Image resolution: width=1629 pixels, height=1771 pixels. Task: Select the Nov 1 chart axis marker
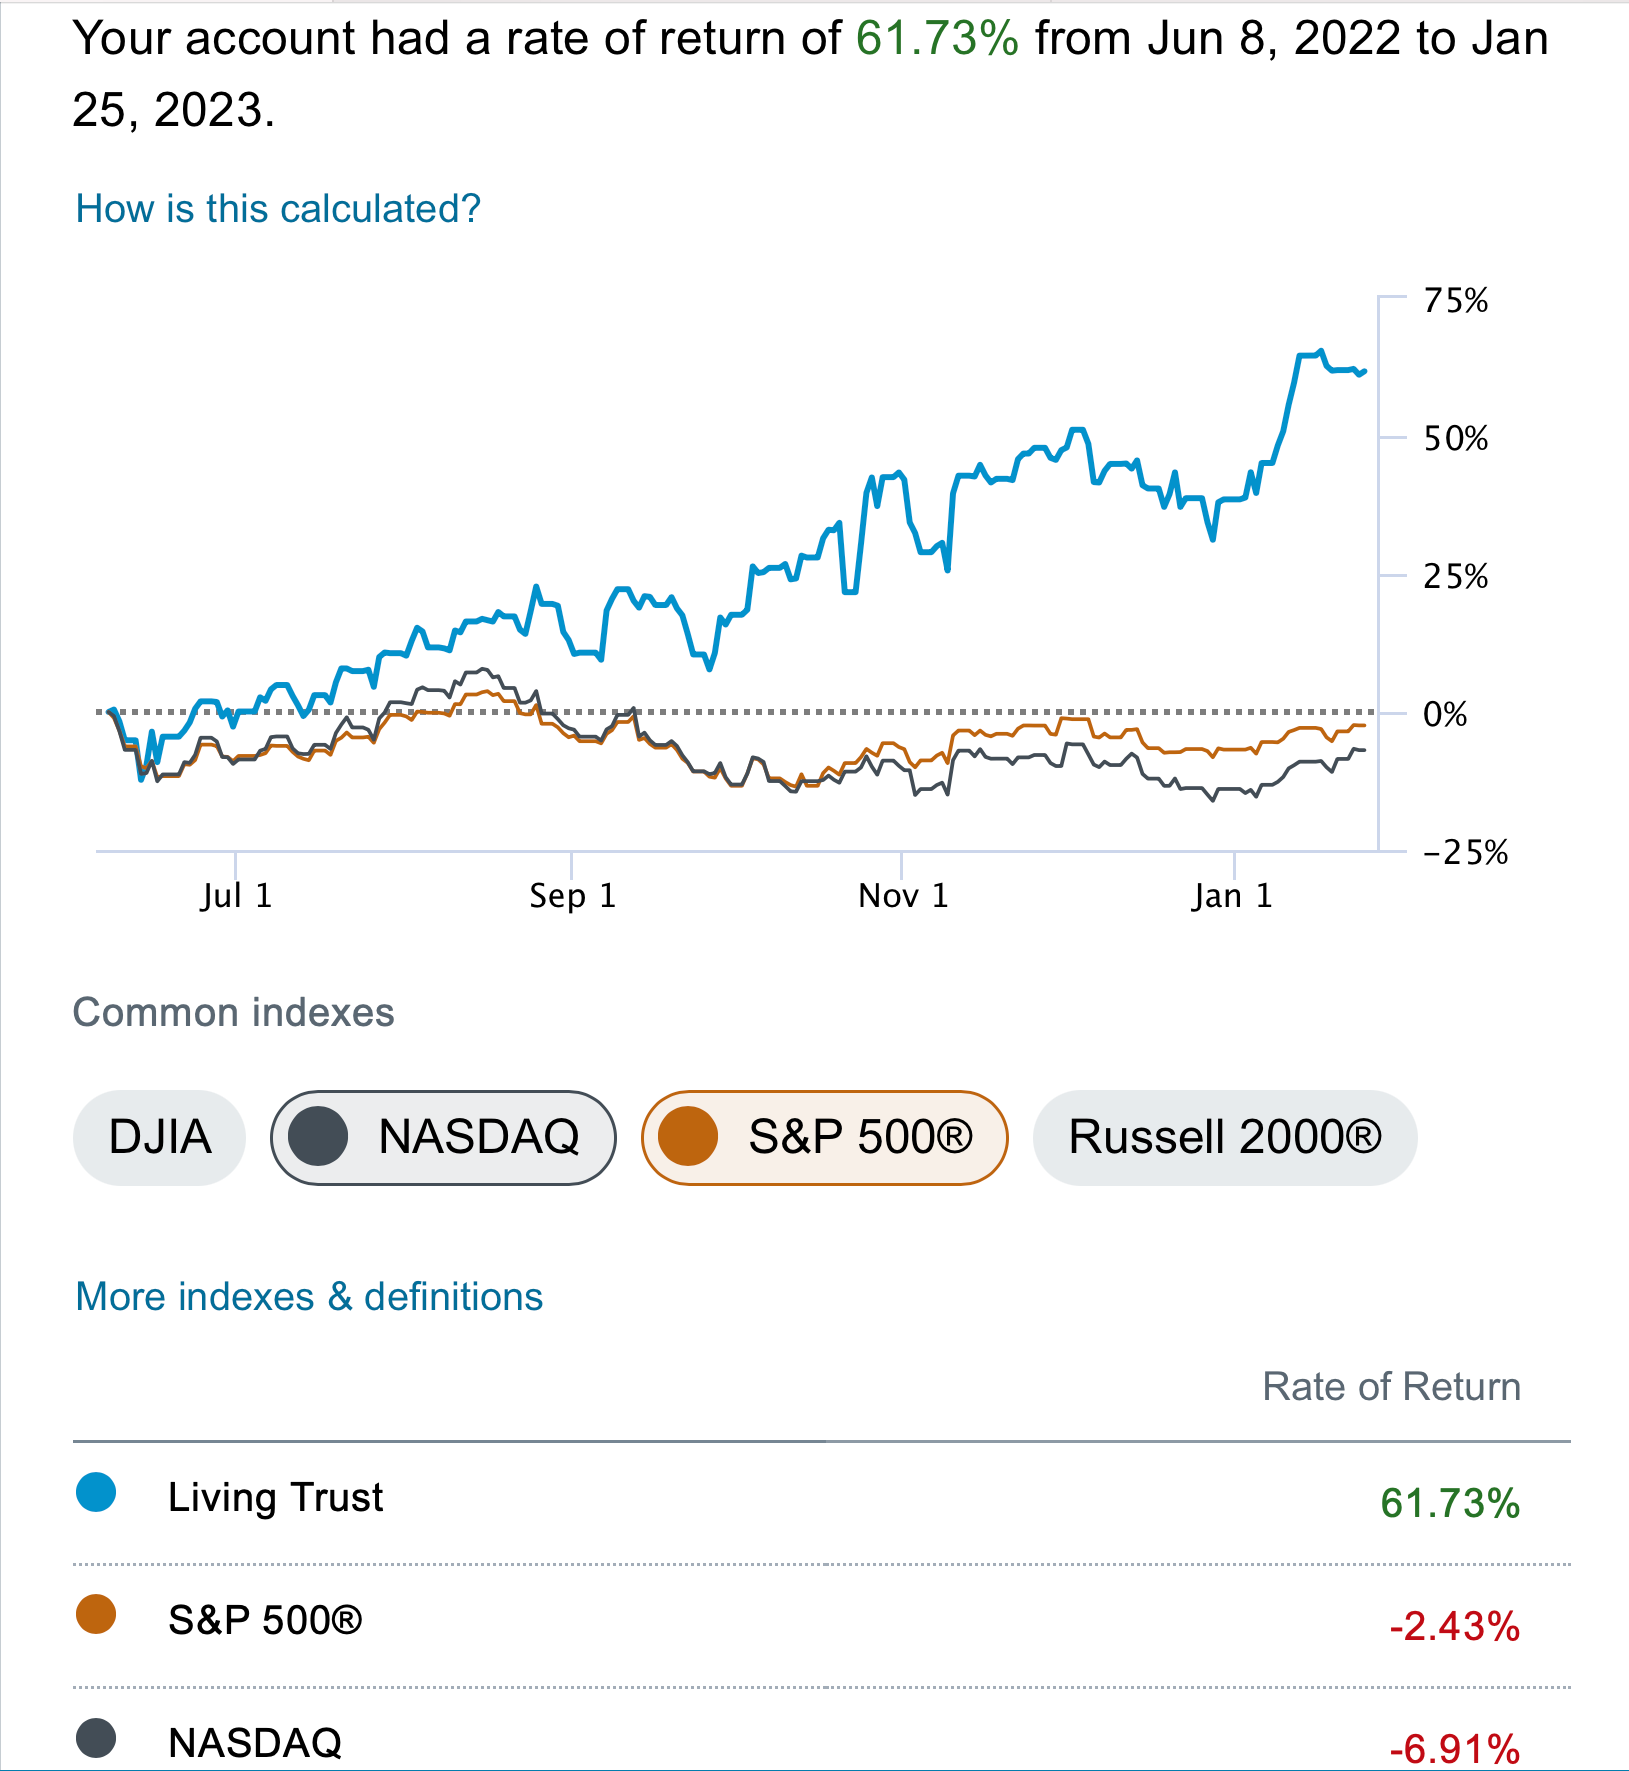902,895
